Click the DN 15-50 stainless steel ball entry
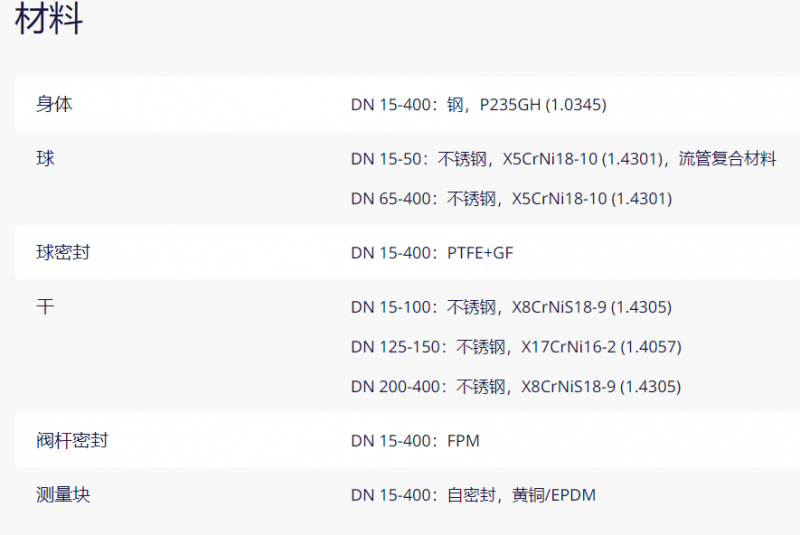Screen dimensions: 800x535 tap(564, 159)
